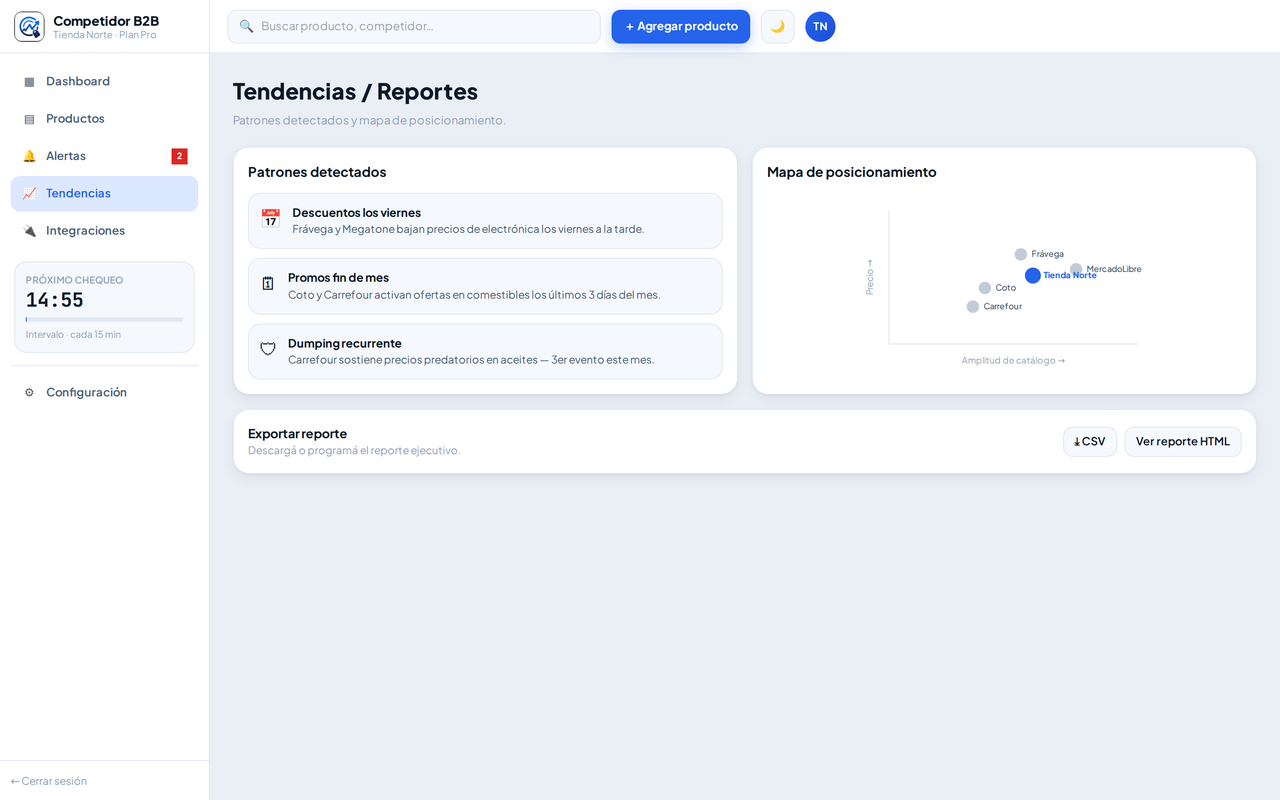Screen dimensions: 1280x800
Task: Click the Intervalo · cada 15 min text
Action: 73,335
